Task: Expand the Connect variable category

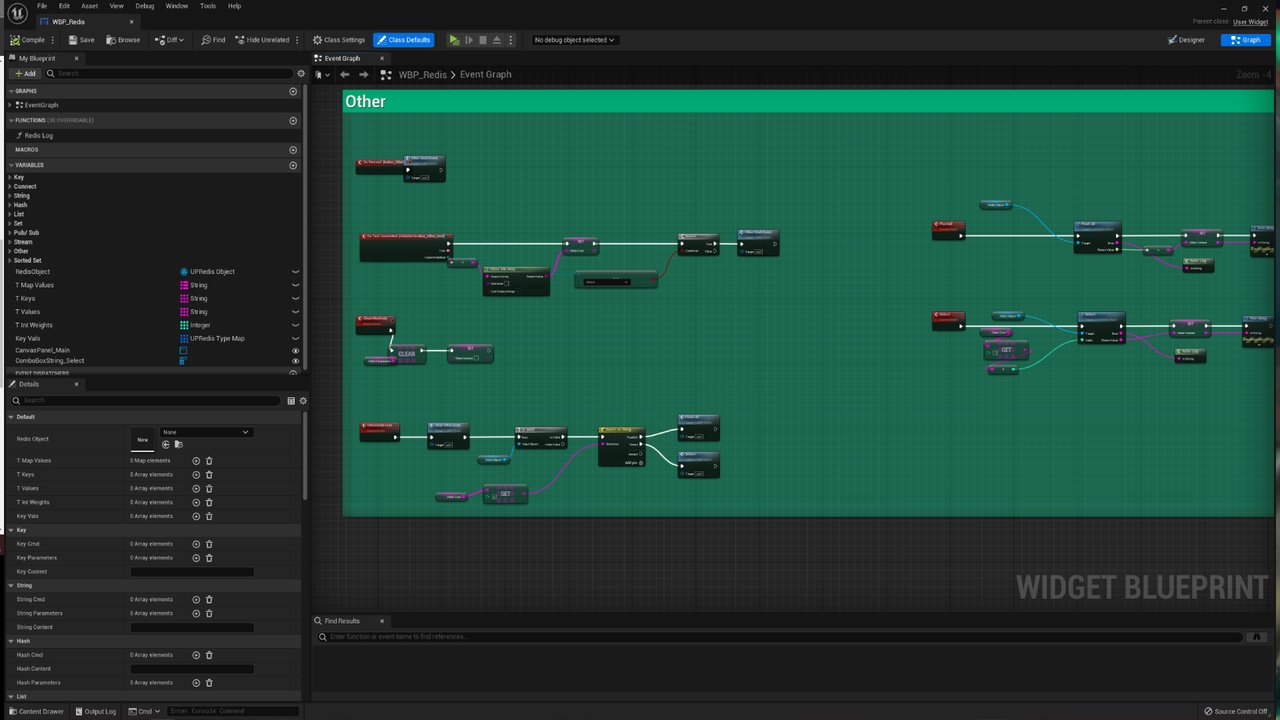Action: (10, 187)
